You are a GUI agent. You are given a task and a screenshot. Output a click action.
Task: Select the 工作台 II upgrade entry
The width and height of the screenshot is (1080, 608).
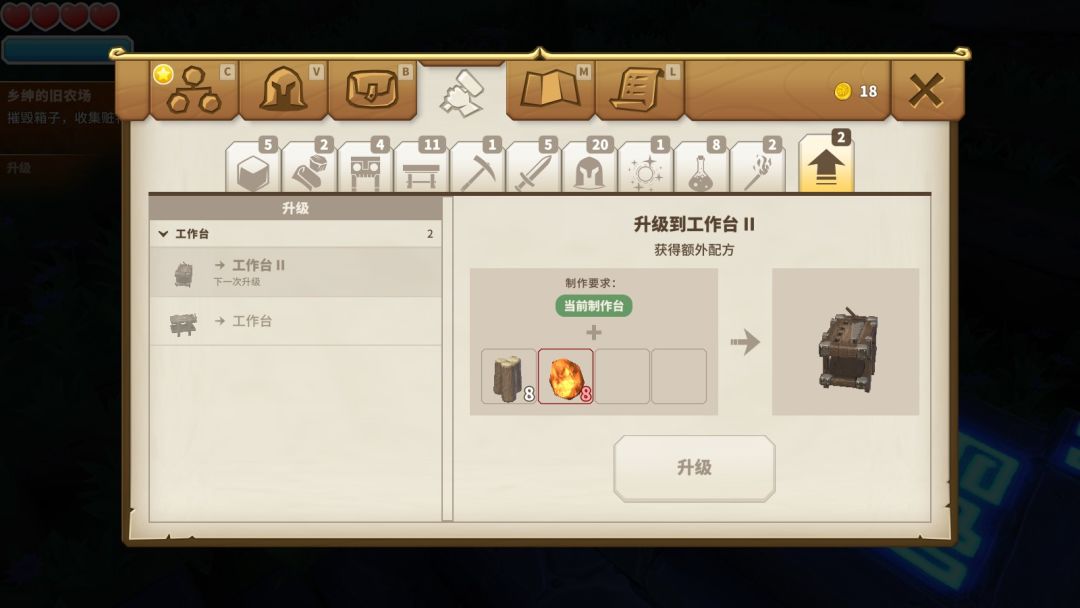tap(295, 273)
